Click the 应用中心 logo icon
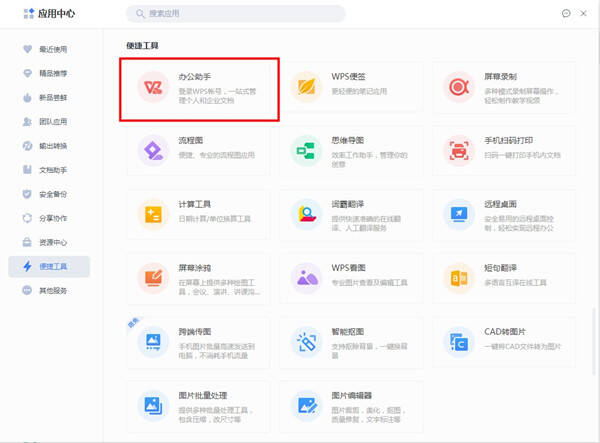The height and width of the screenshot is (443, 600). 29,13
